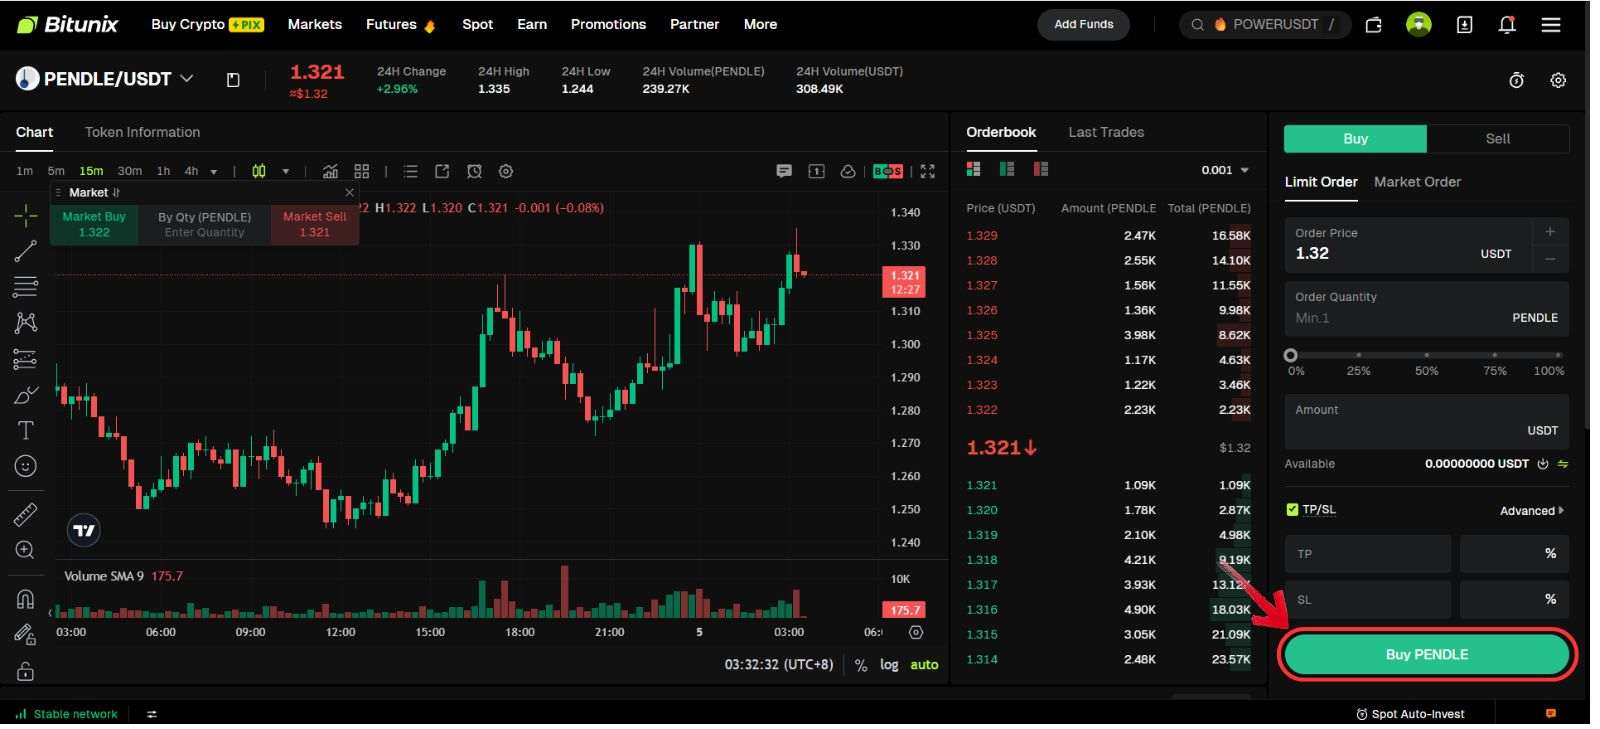Toggle the auto scale button

click(924, 665)
